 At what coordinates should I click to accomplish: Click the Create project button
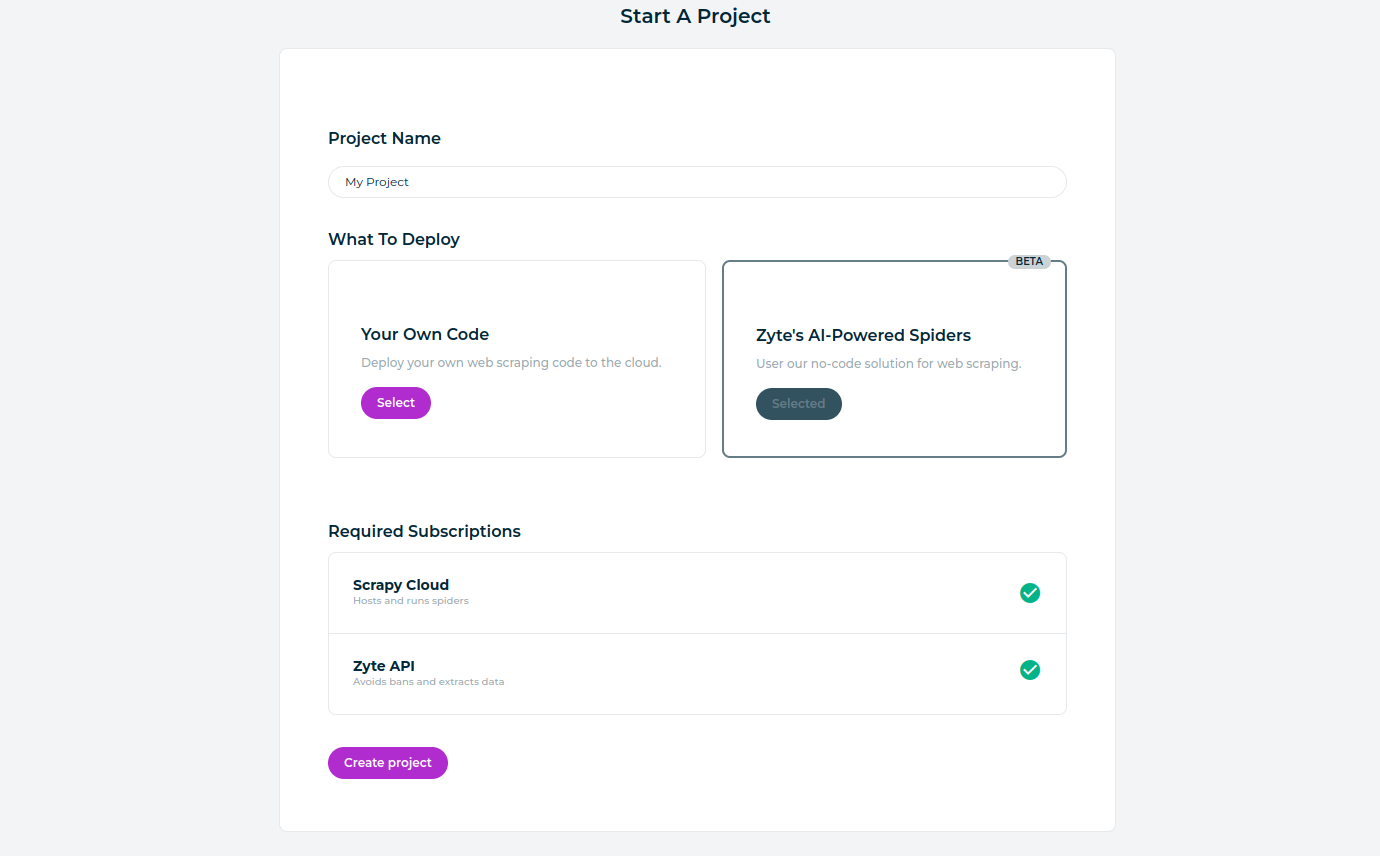[x=388, y=763]
